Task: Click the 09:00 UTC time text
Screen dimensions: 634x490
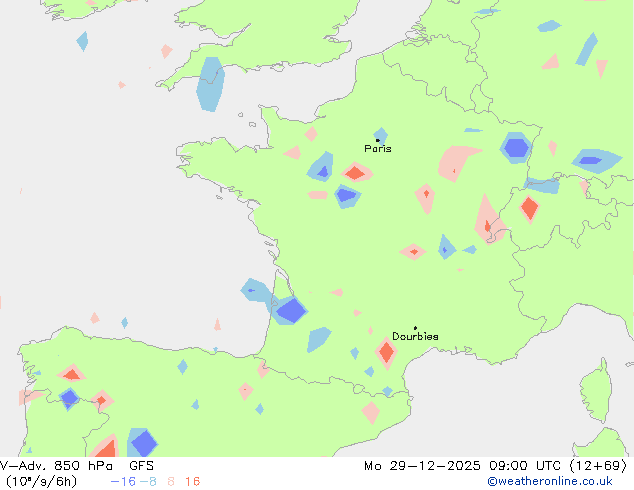Action: [x=524, y=466]
